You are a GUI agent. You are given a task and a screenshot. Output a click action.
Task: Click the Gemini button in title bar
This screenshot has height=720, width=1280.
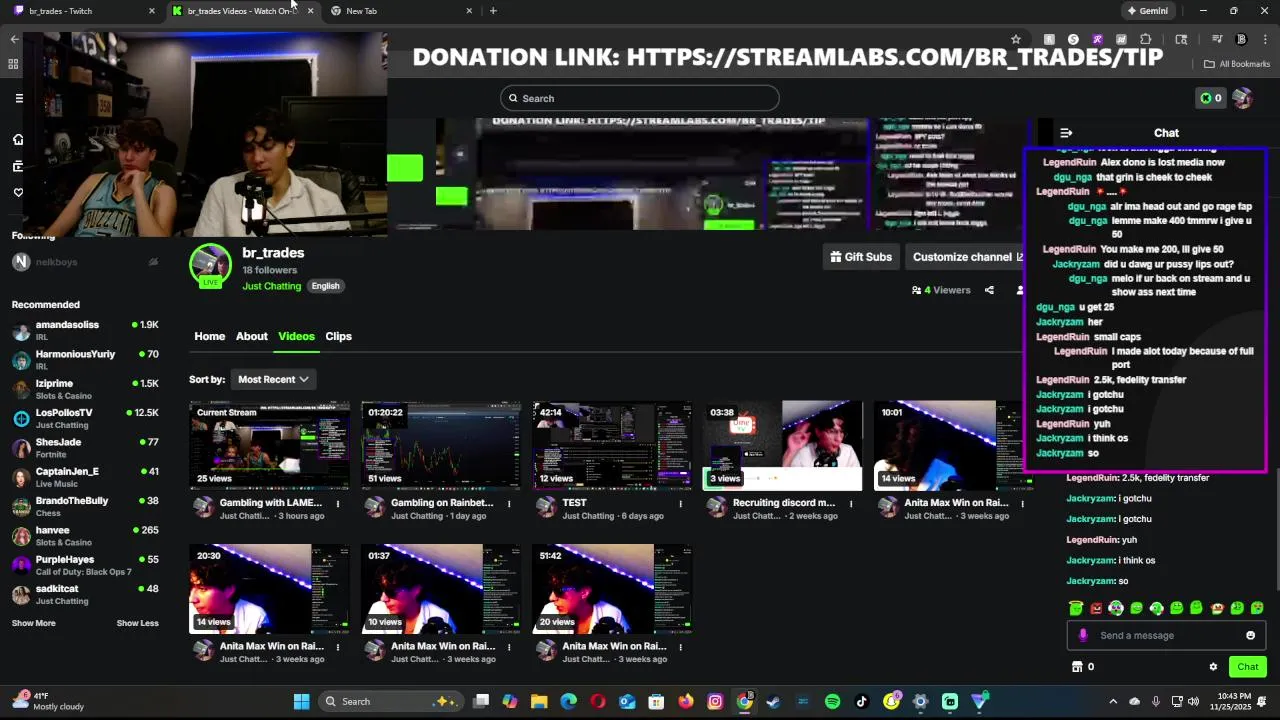point(1147,11)
